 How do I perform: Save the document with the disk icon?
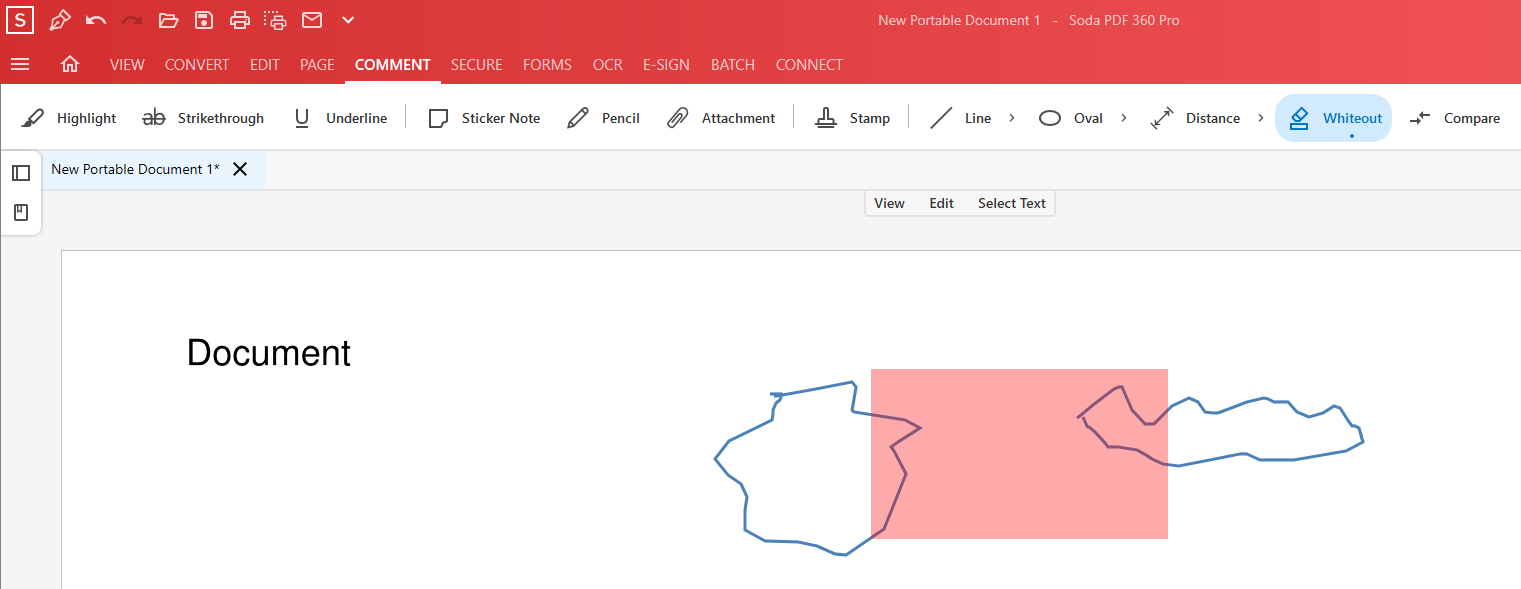coord(204,20)
